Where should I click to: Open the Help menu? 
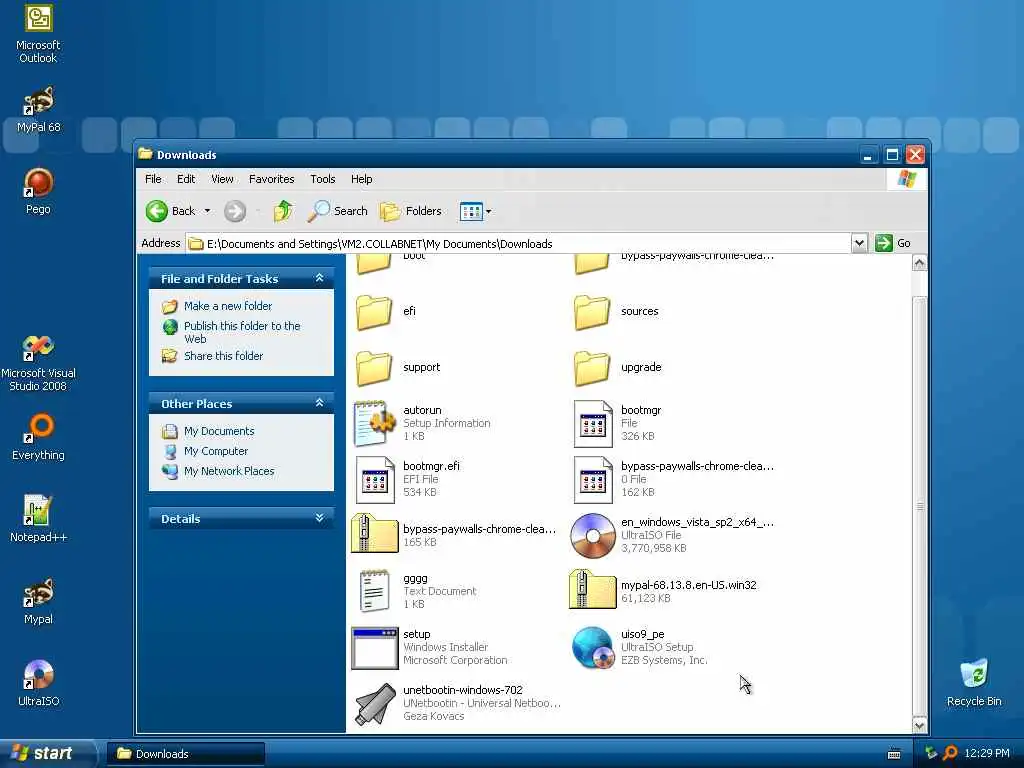(361, 179)
